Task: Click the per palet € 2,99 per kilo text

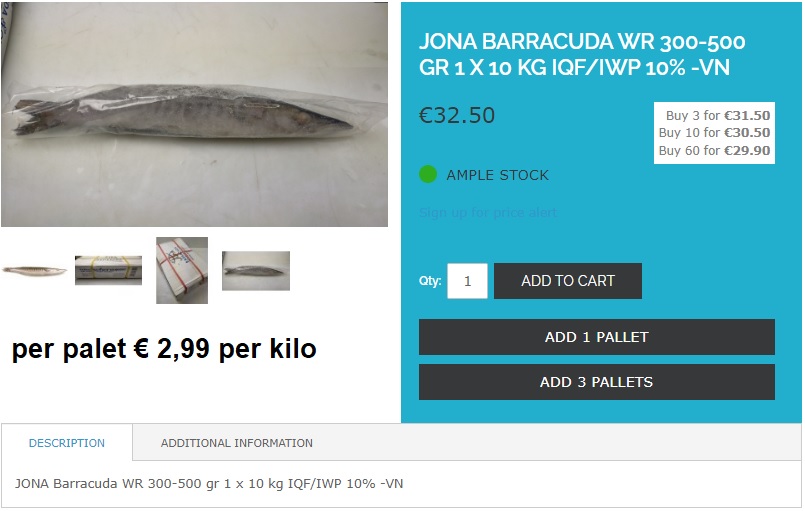Action: pyautogui.click(x=164, y=349)
